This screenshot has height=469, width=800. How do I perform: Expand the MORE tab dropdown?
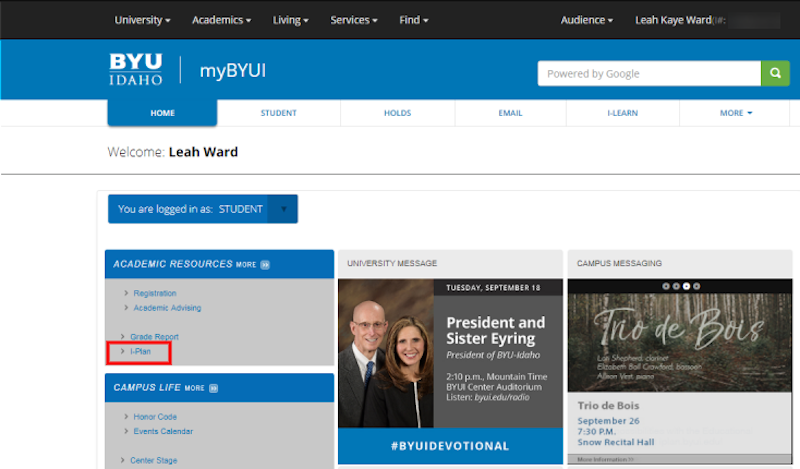[x=736, y=113]
